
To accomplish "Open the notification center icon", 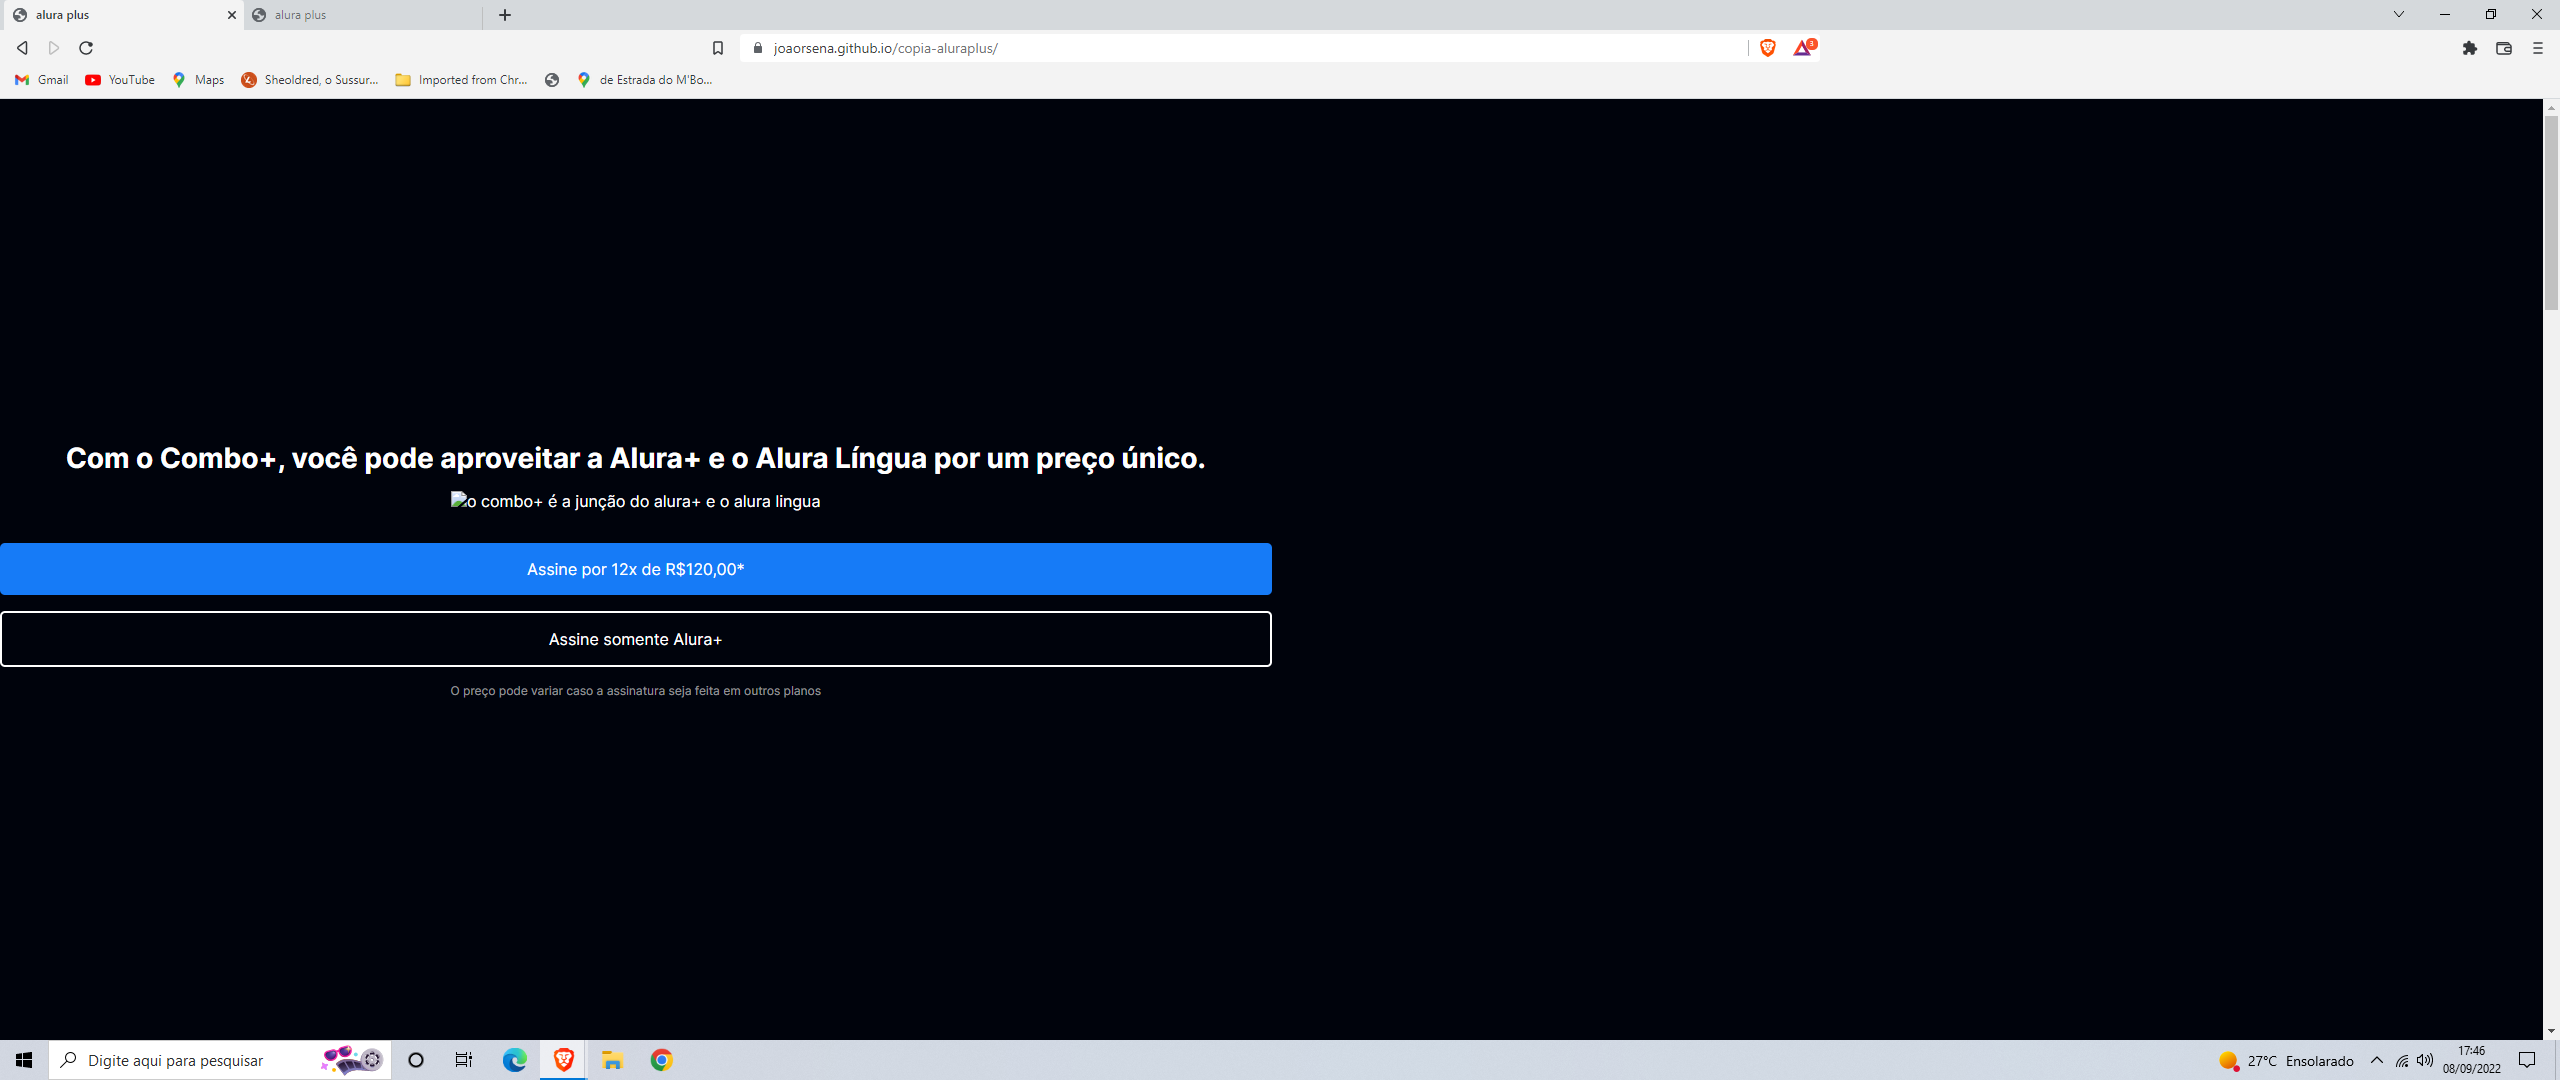I will coord(2527,1060).
